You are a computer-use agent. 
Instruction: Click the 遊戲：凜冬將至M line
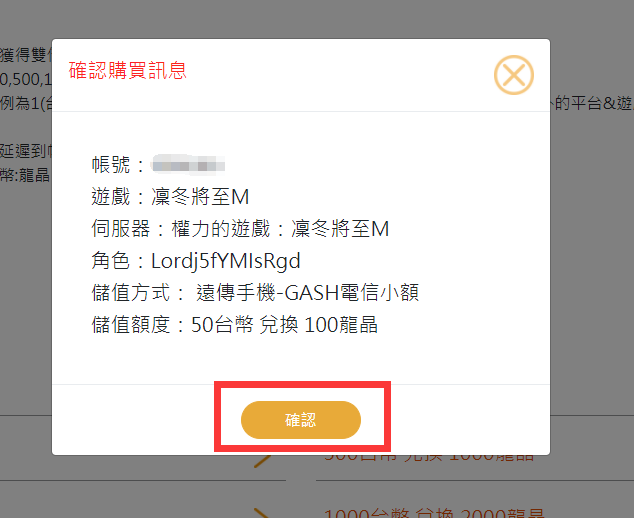[x=169, y=197]
